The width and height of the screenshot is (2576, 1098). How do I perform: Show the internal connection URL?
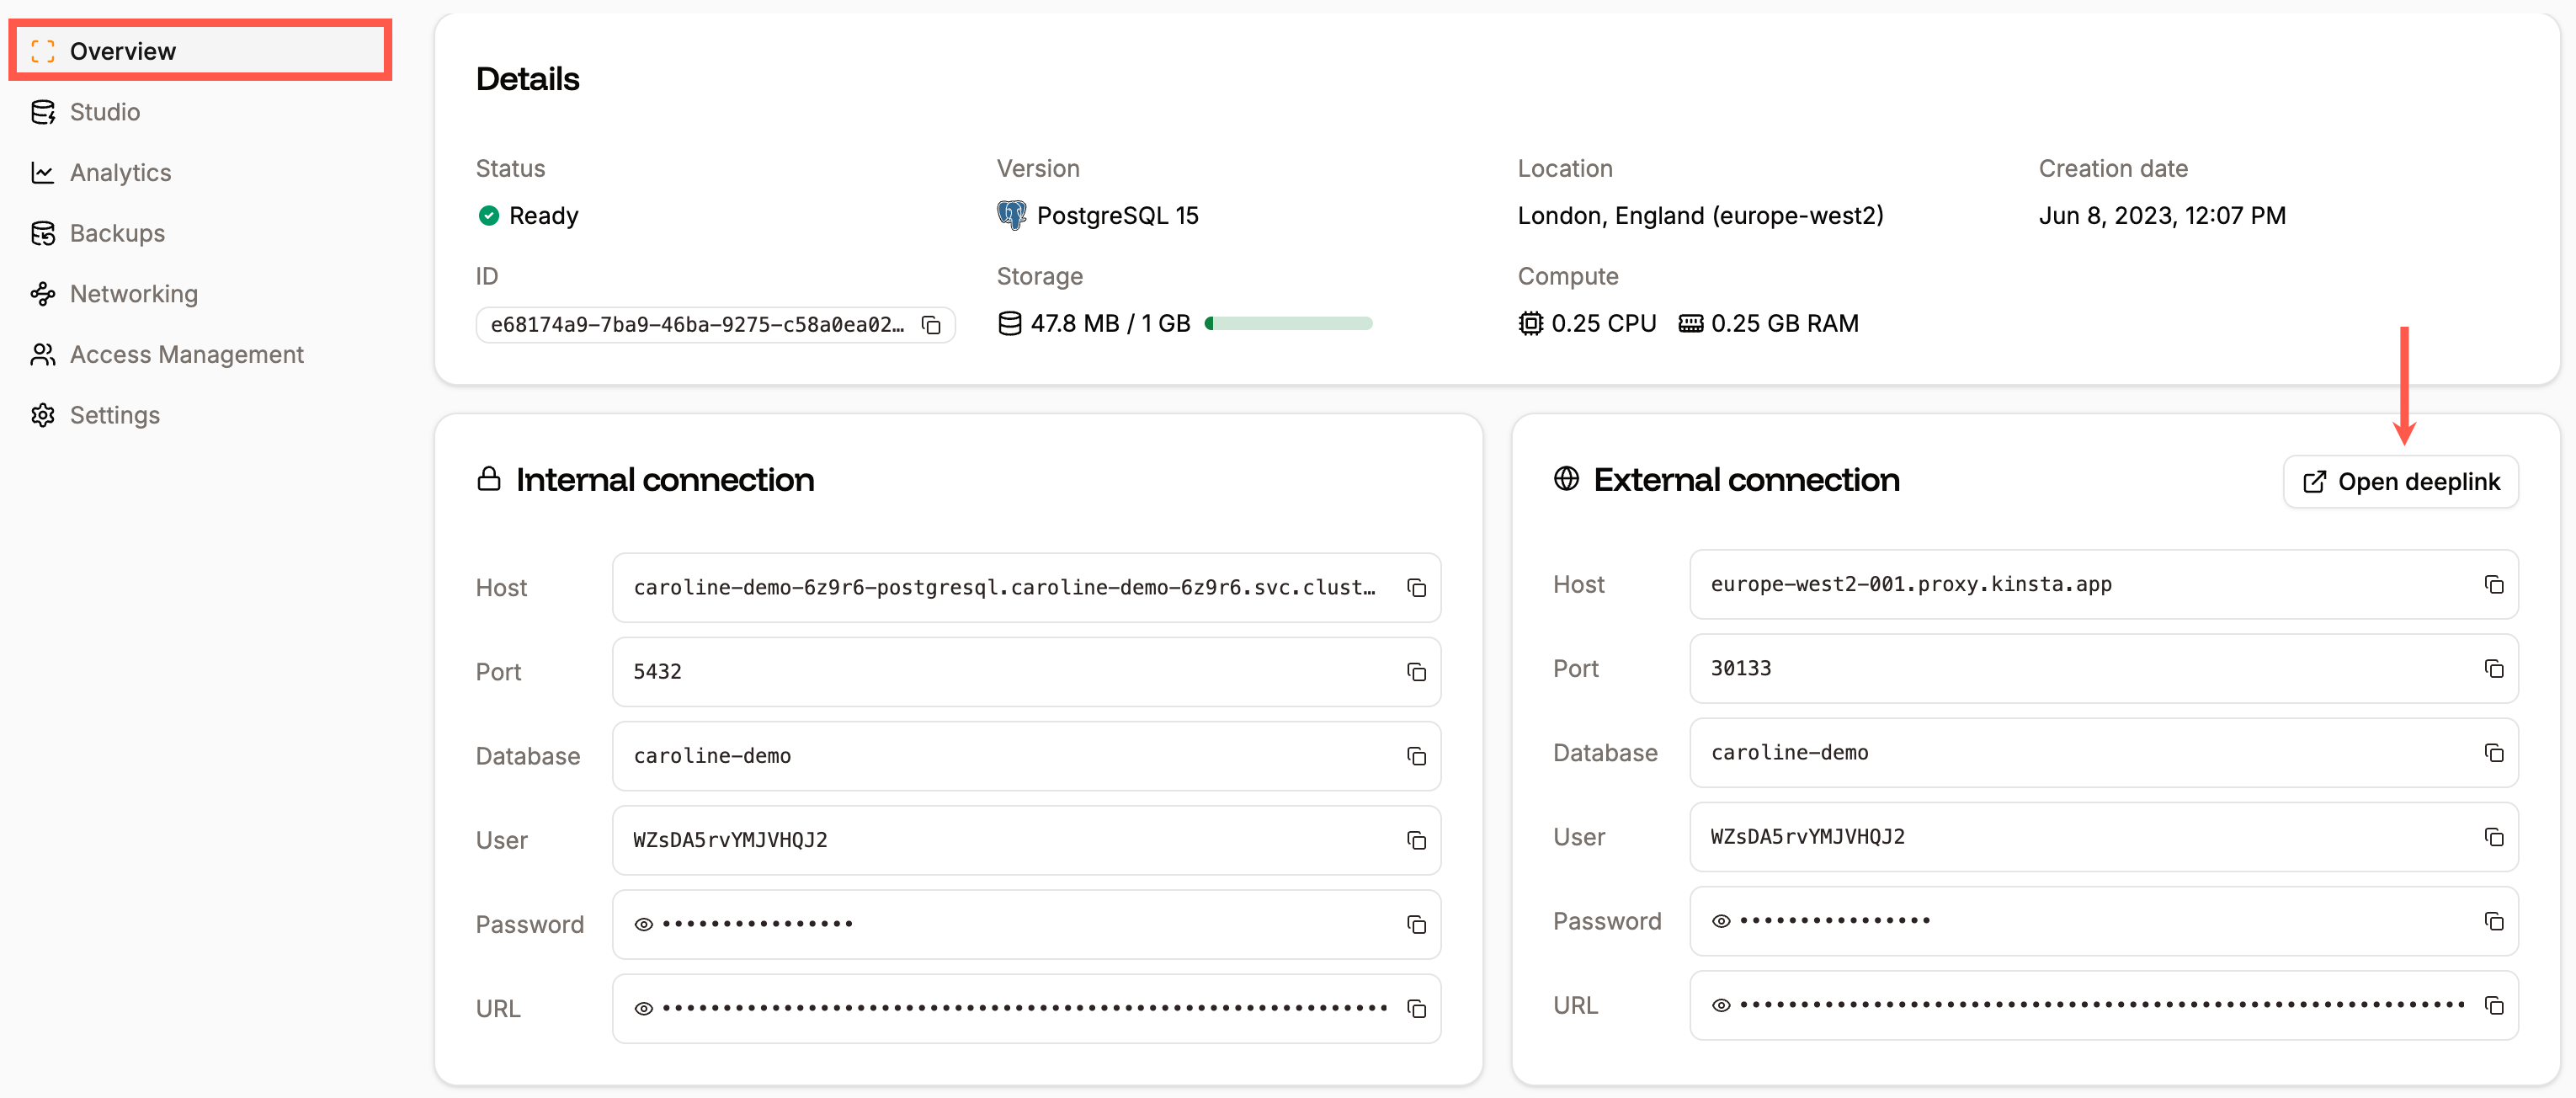tap(644, 1008)
